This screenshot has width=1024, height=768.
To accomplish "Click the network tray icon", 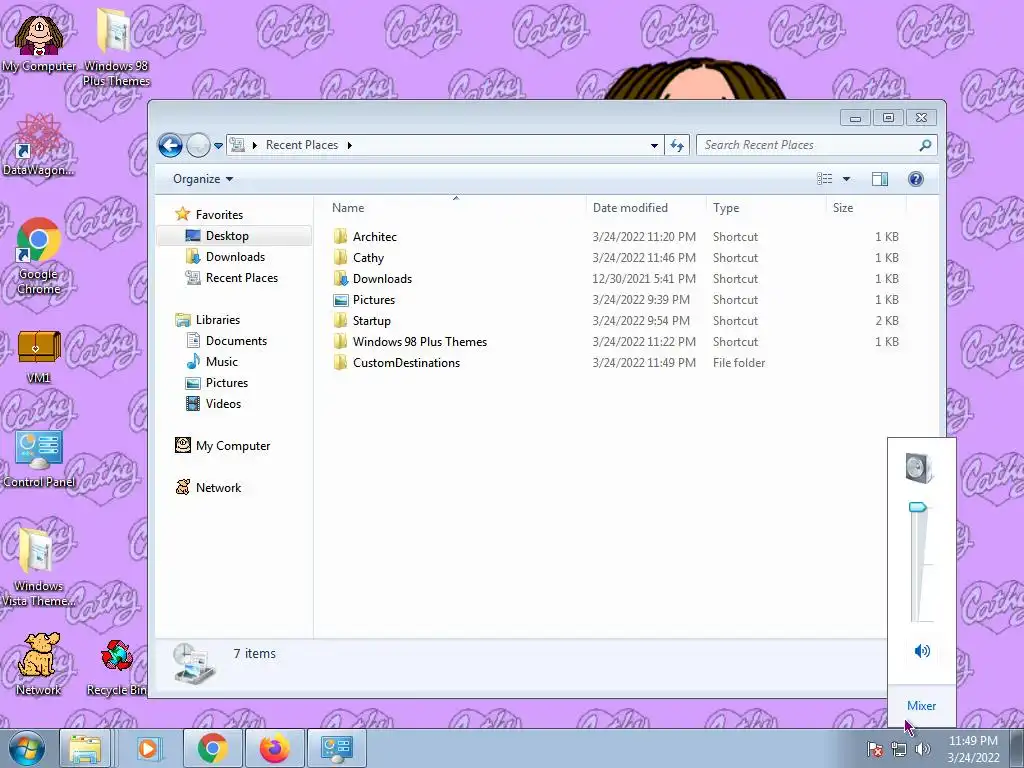I will (x=899, y=748).
